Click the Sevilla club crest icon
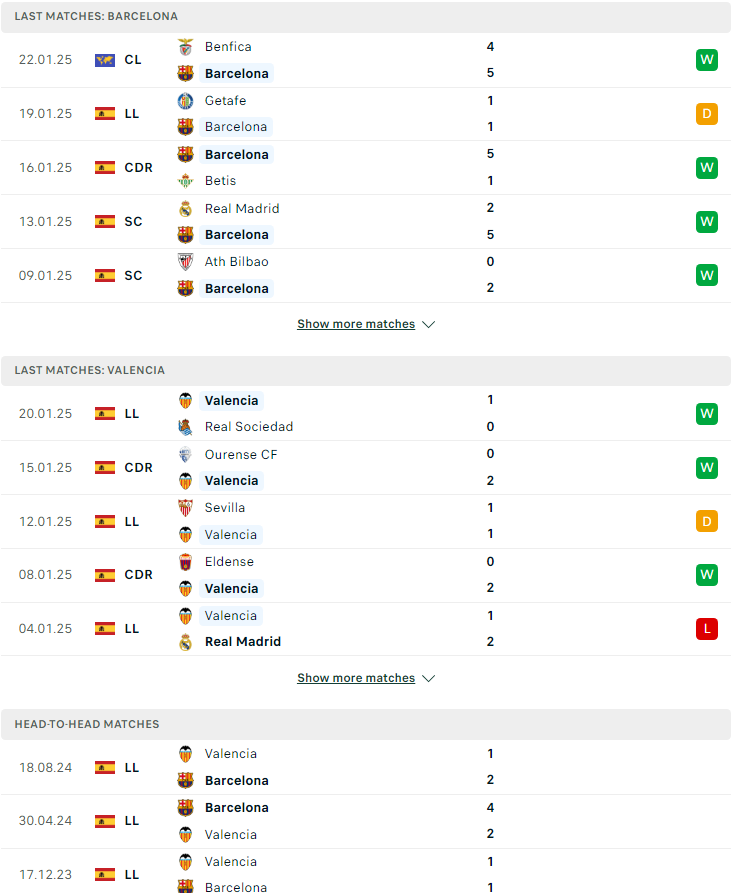This screenshot has width=743, height=893. pos(185,507)
